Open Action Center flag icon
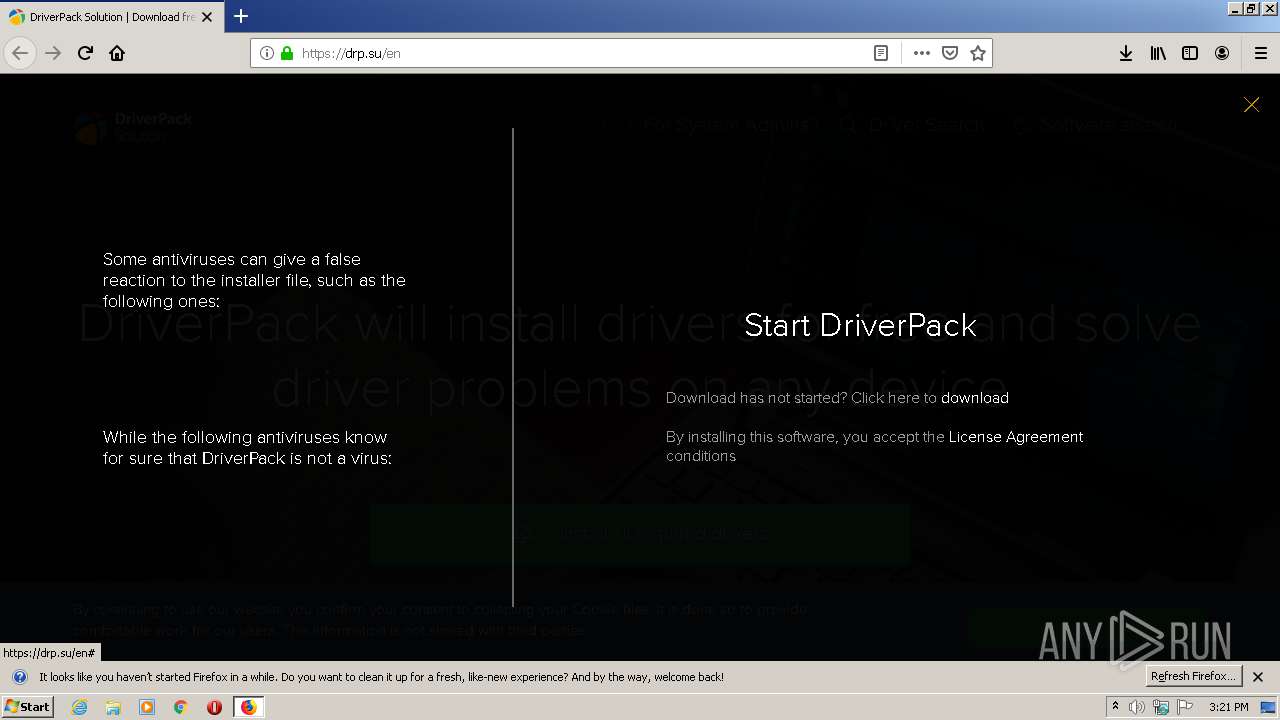The height and width of the screenshot is (720, 1280). 1185,707
